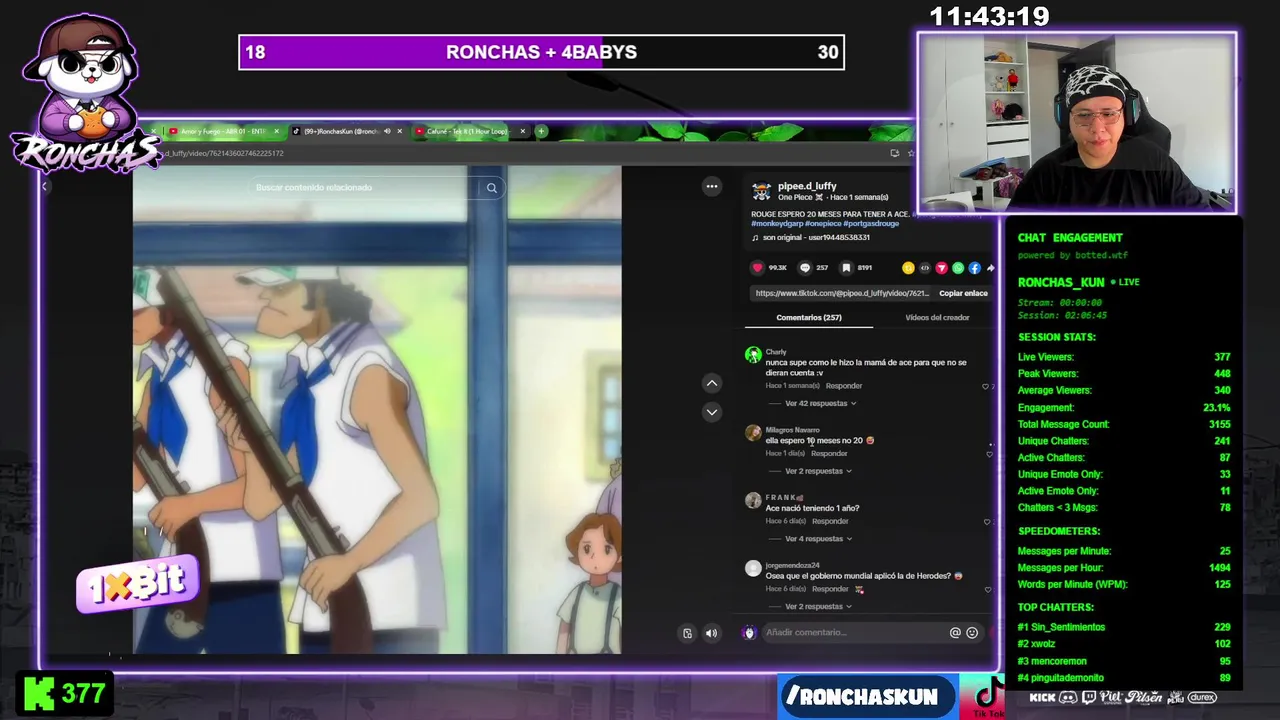Image resolution: width=1280 pixels, height=720 pixels.
Task: Expand Ver 2 respuestas under Milagros Navarro
Action: click(818, 471)
